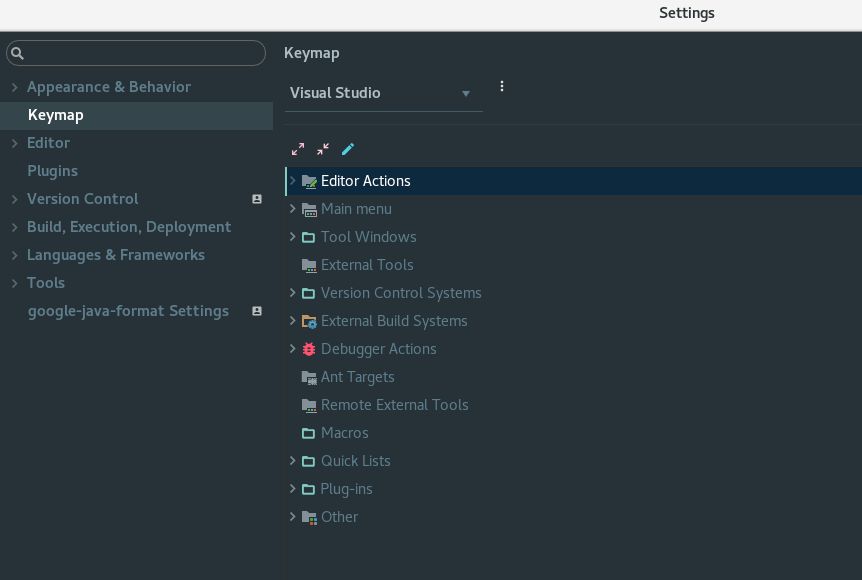Select the Main menu row text

coord(356,209)
